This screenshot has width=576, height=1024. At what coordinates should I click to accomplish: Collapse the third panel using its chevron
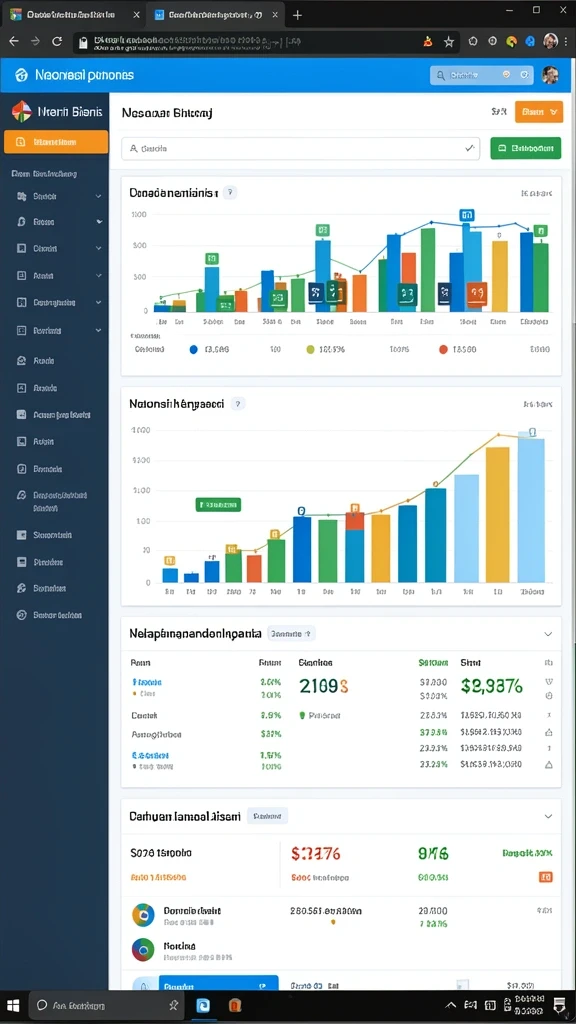(x=548, y=633)
